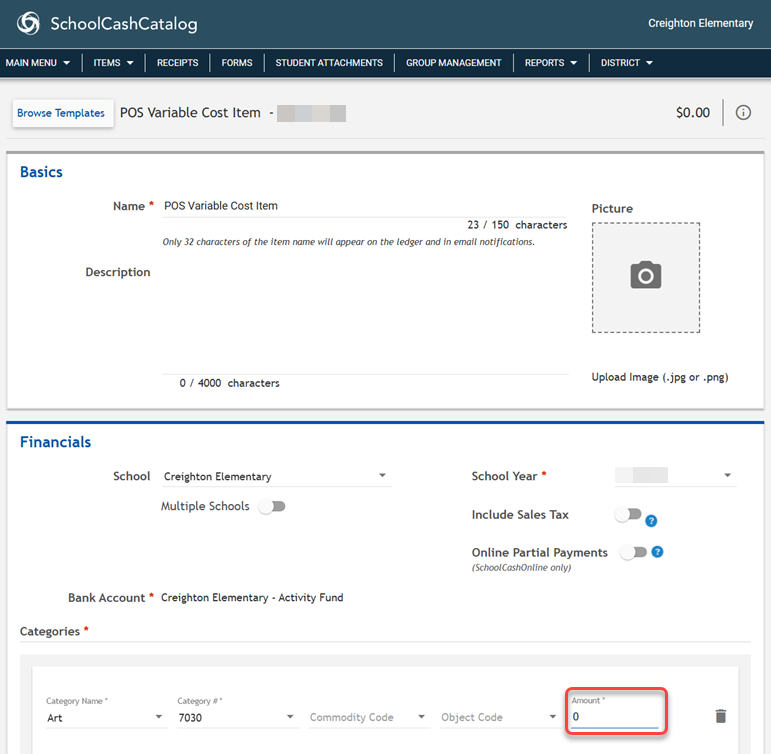
Task: Click the Basics section heading
Action: tap(41, 172)
